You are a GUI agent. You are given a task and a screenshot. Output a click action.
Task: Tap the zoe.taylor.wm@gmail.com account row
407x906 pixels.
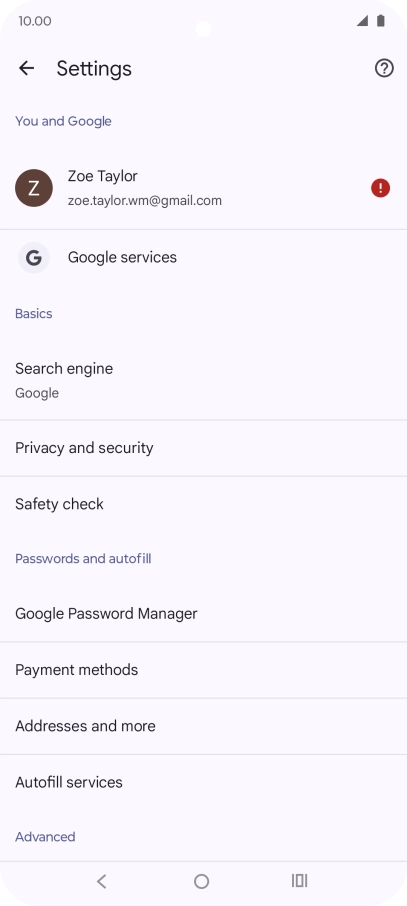[x=204, y=188]
